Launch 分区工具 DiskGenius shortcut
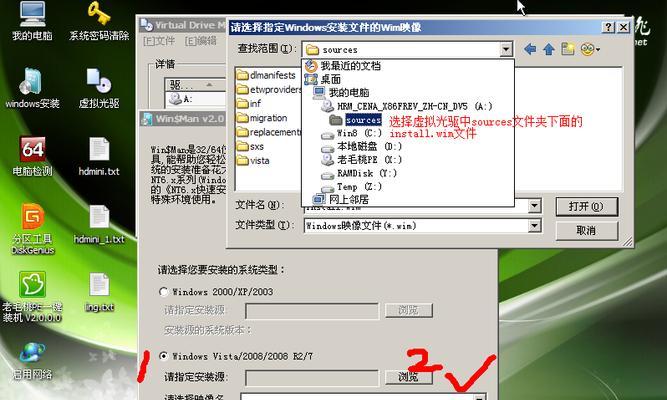This screenshot has height=400, width=667. click(x=32, y=229)
